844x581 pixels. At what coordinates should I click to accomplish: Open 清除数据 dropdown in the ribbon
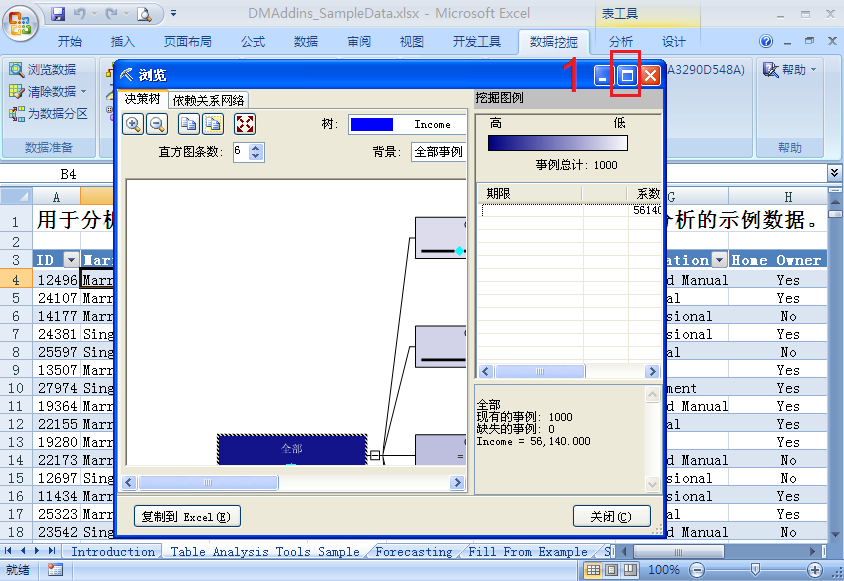coord(84,92)
